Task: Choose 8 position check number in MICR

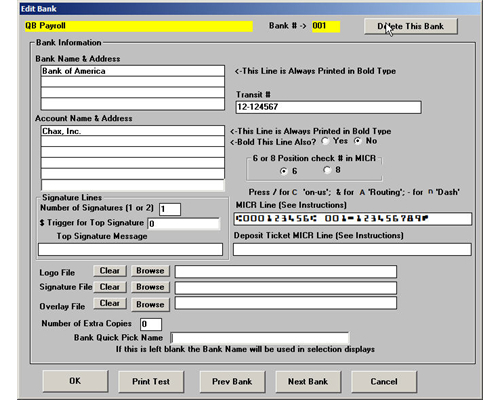Action: [x=327, y=170]
